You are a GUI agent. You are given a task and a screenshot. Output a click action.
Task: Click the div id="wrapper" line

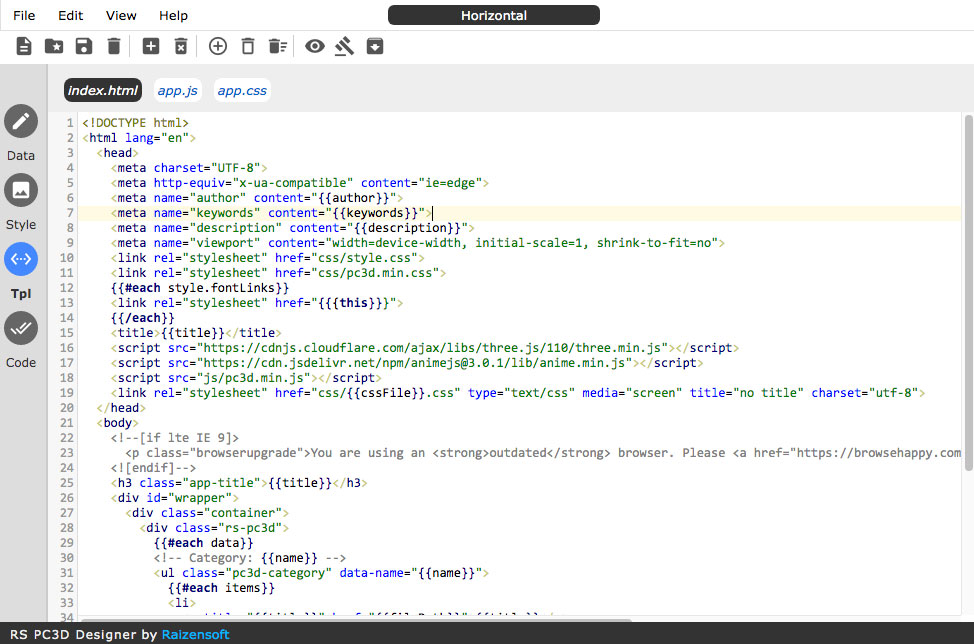click(x=175, y=498)
